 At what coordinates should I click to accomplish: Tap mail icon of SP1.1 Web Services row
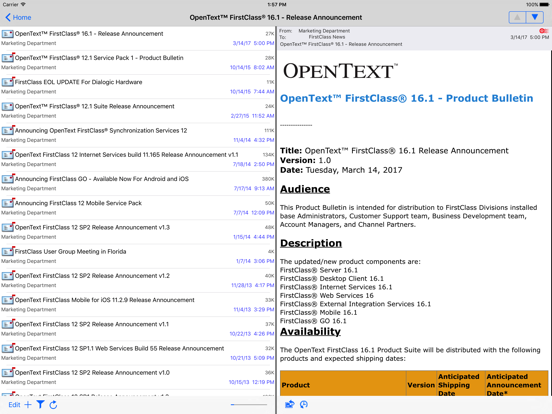tap(7, 349)
